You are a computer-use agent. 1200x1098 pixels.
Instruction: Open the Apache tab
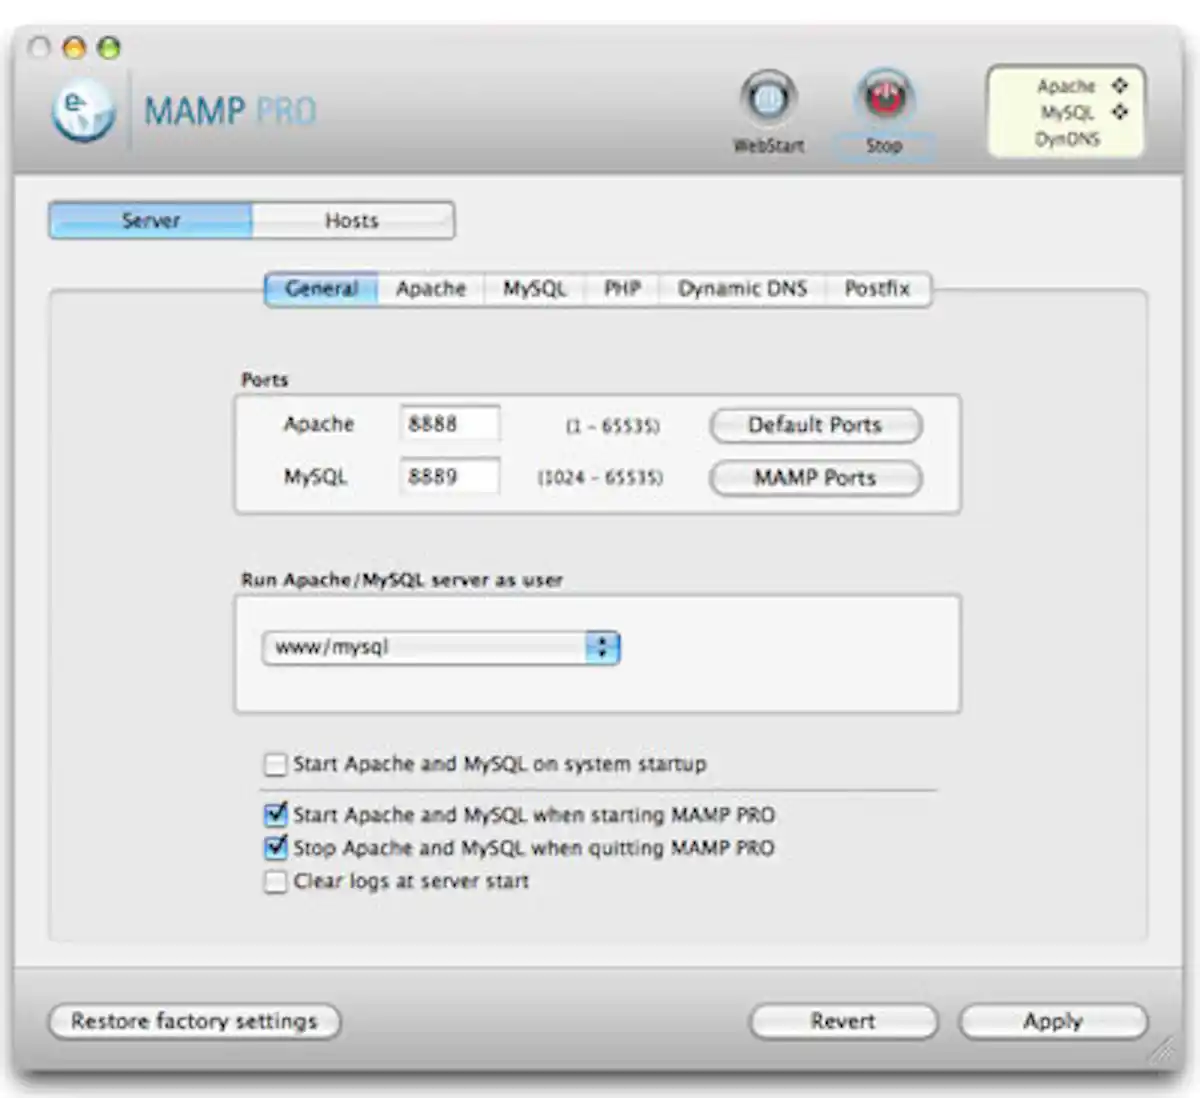click(431, 289)
